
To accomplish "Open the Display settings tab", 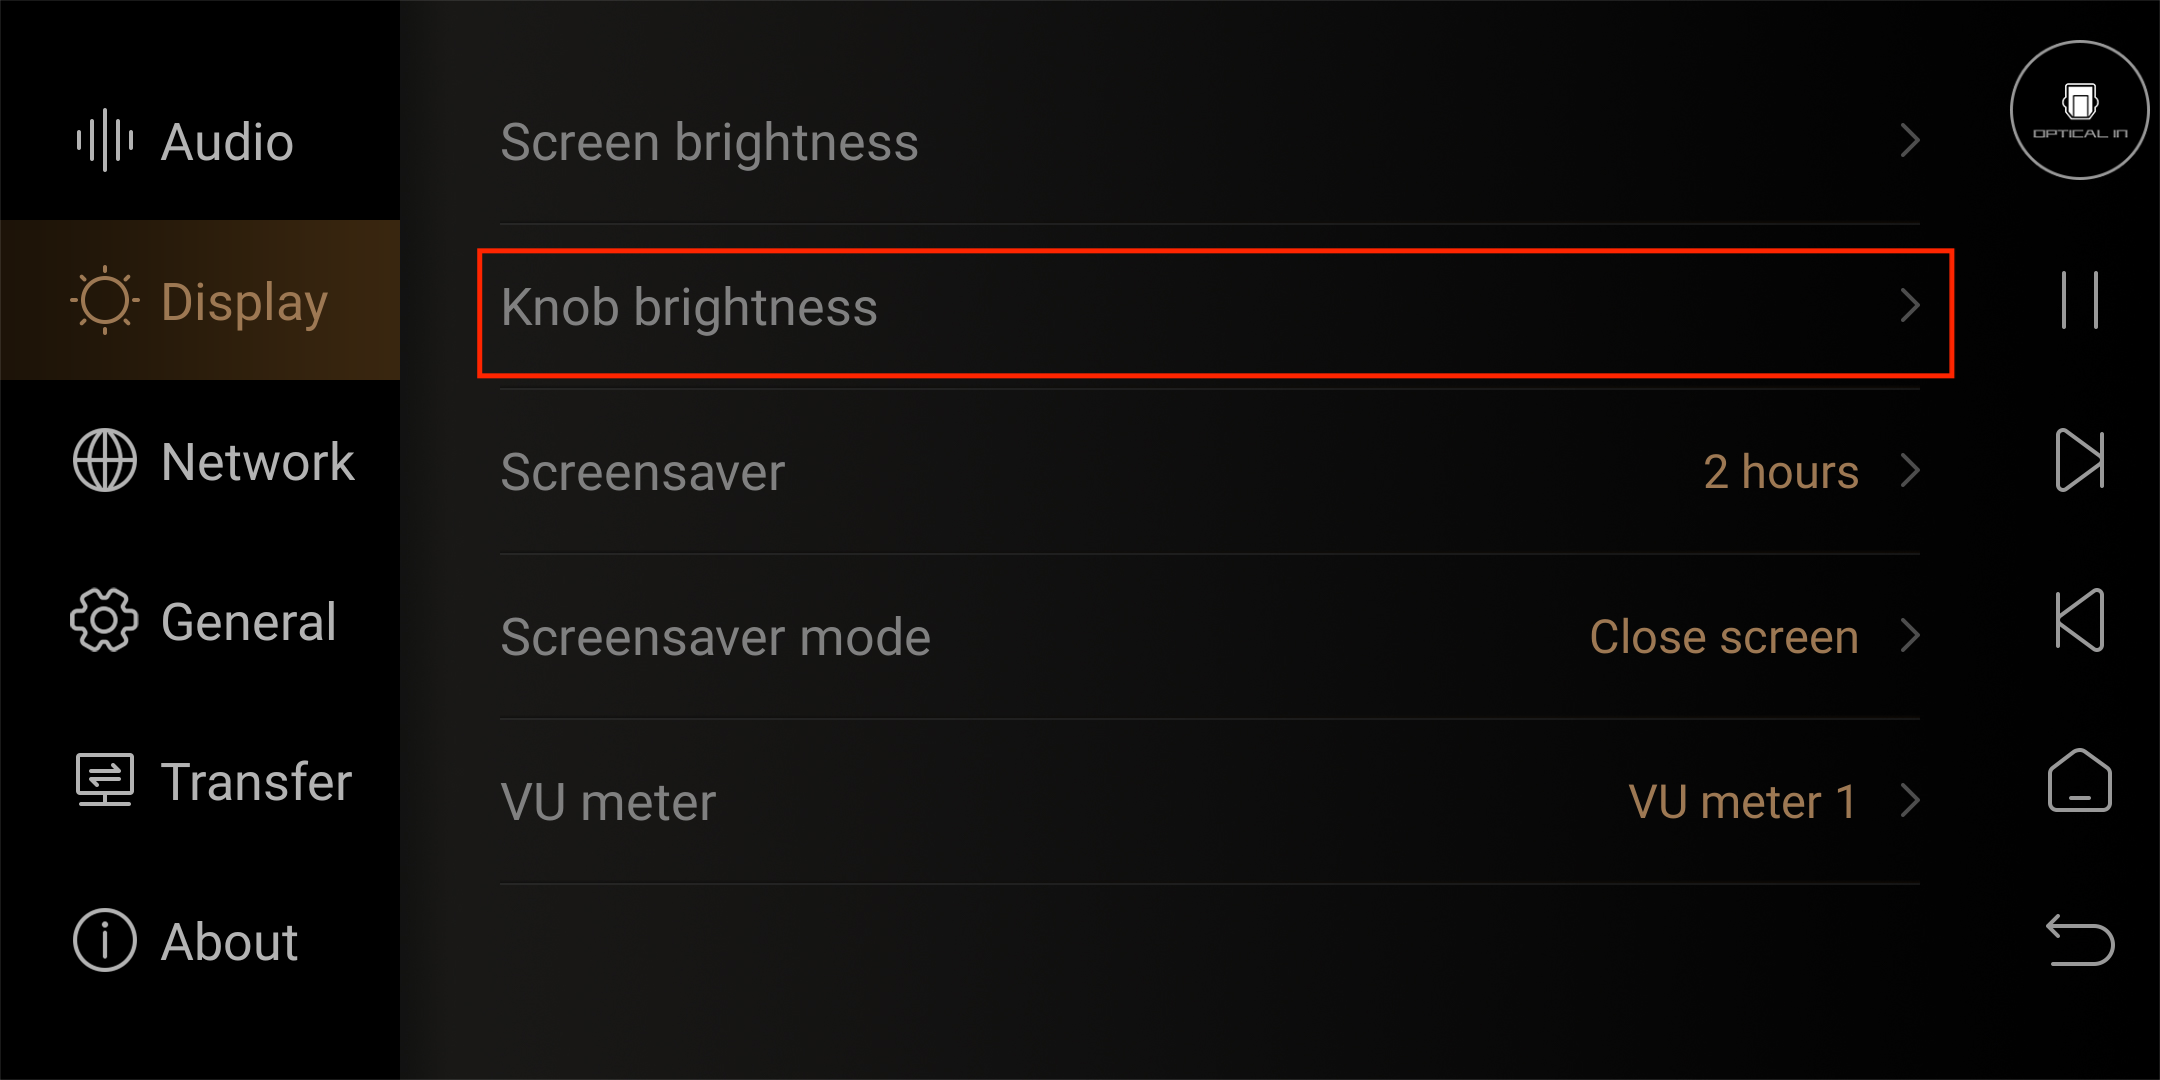I will click(200, 300).
